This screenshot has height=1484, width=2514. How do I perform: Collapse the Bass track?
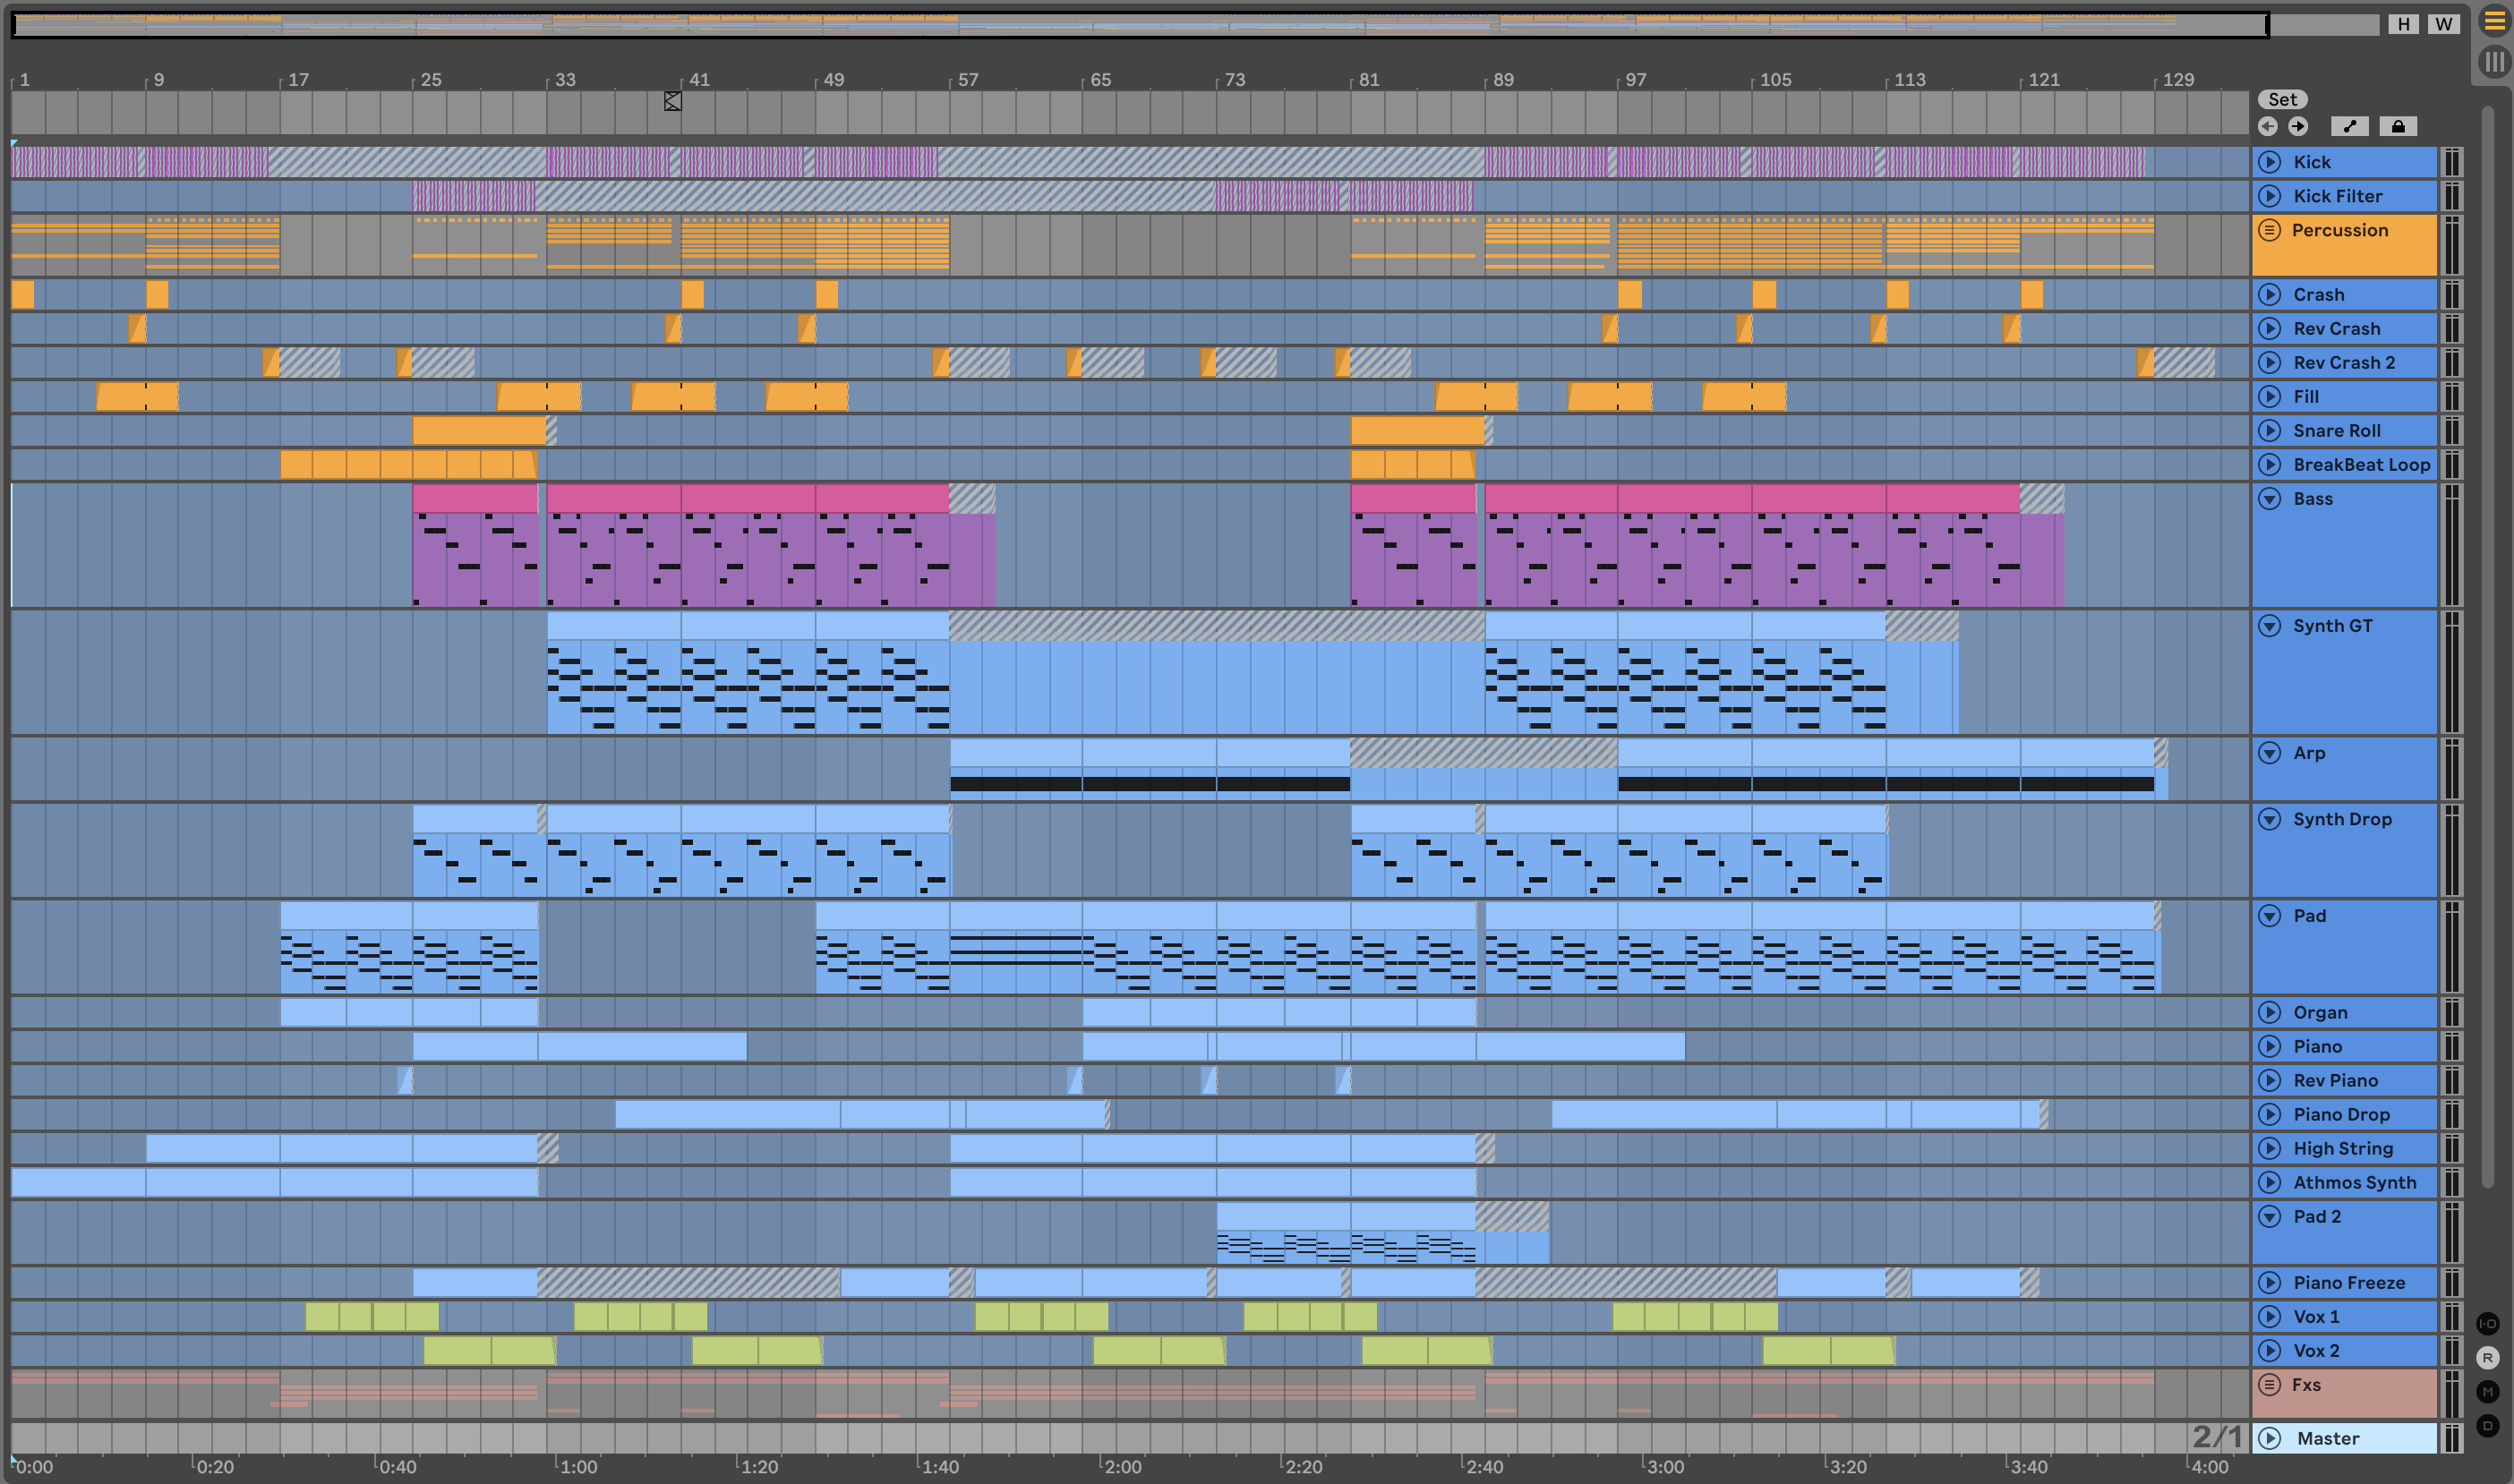pos(2270,498)
